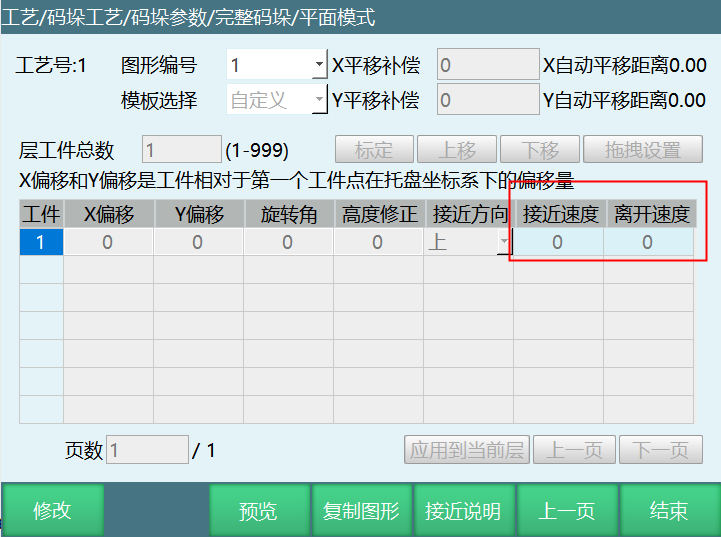
Task: Click the 离开速度 cell in row 1
Action: (647, 242)
